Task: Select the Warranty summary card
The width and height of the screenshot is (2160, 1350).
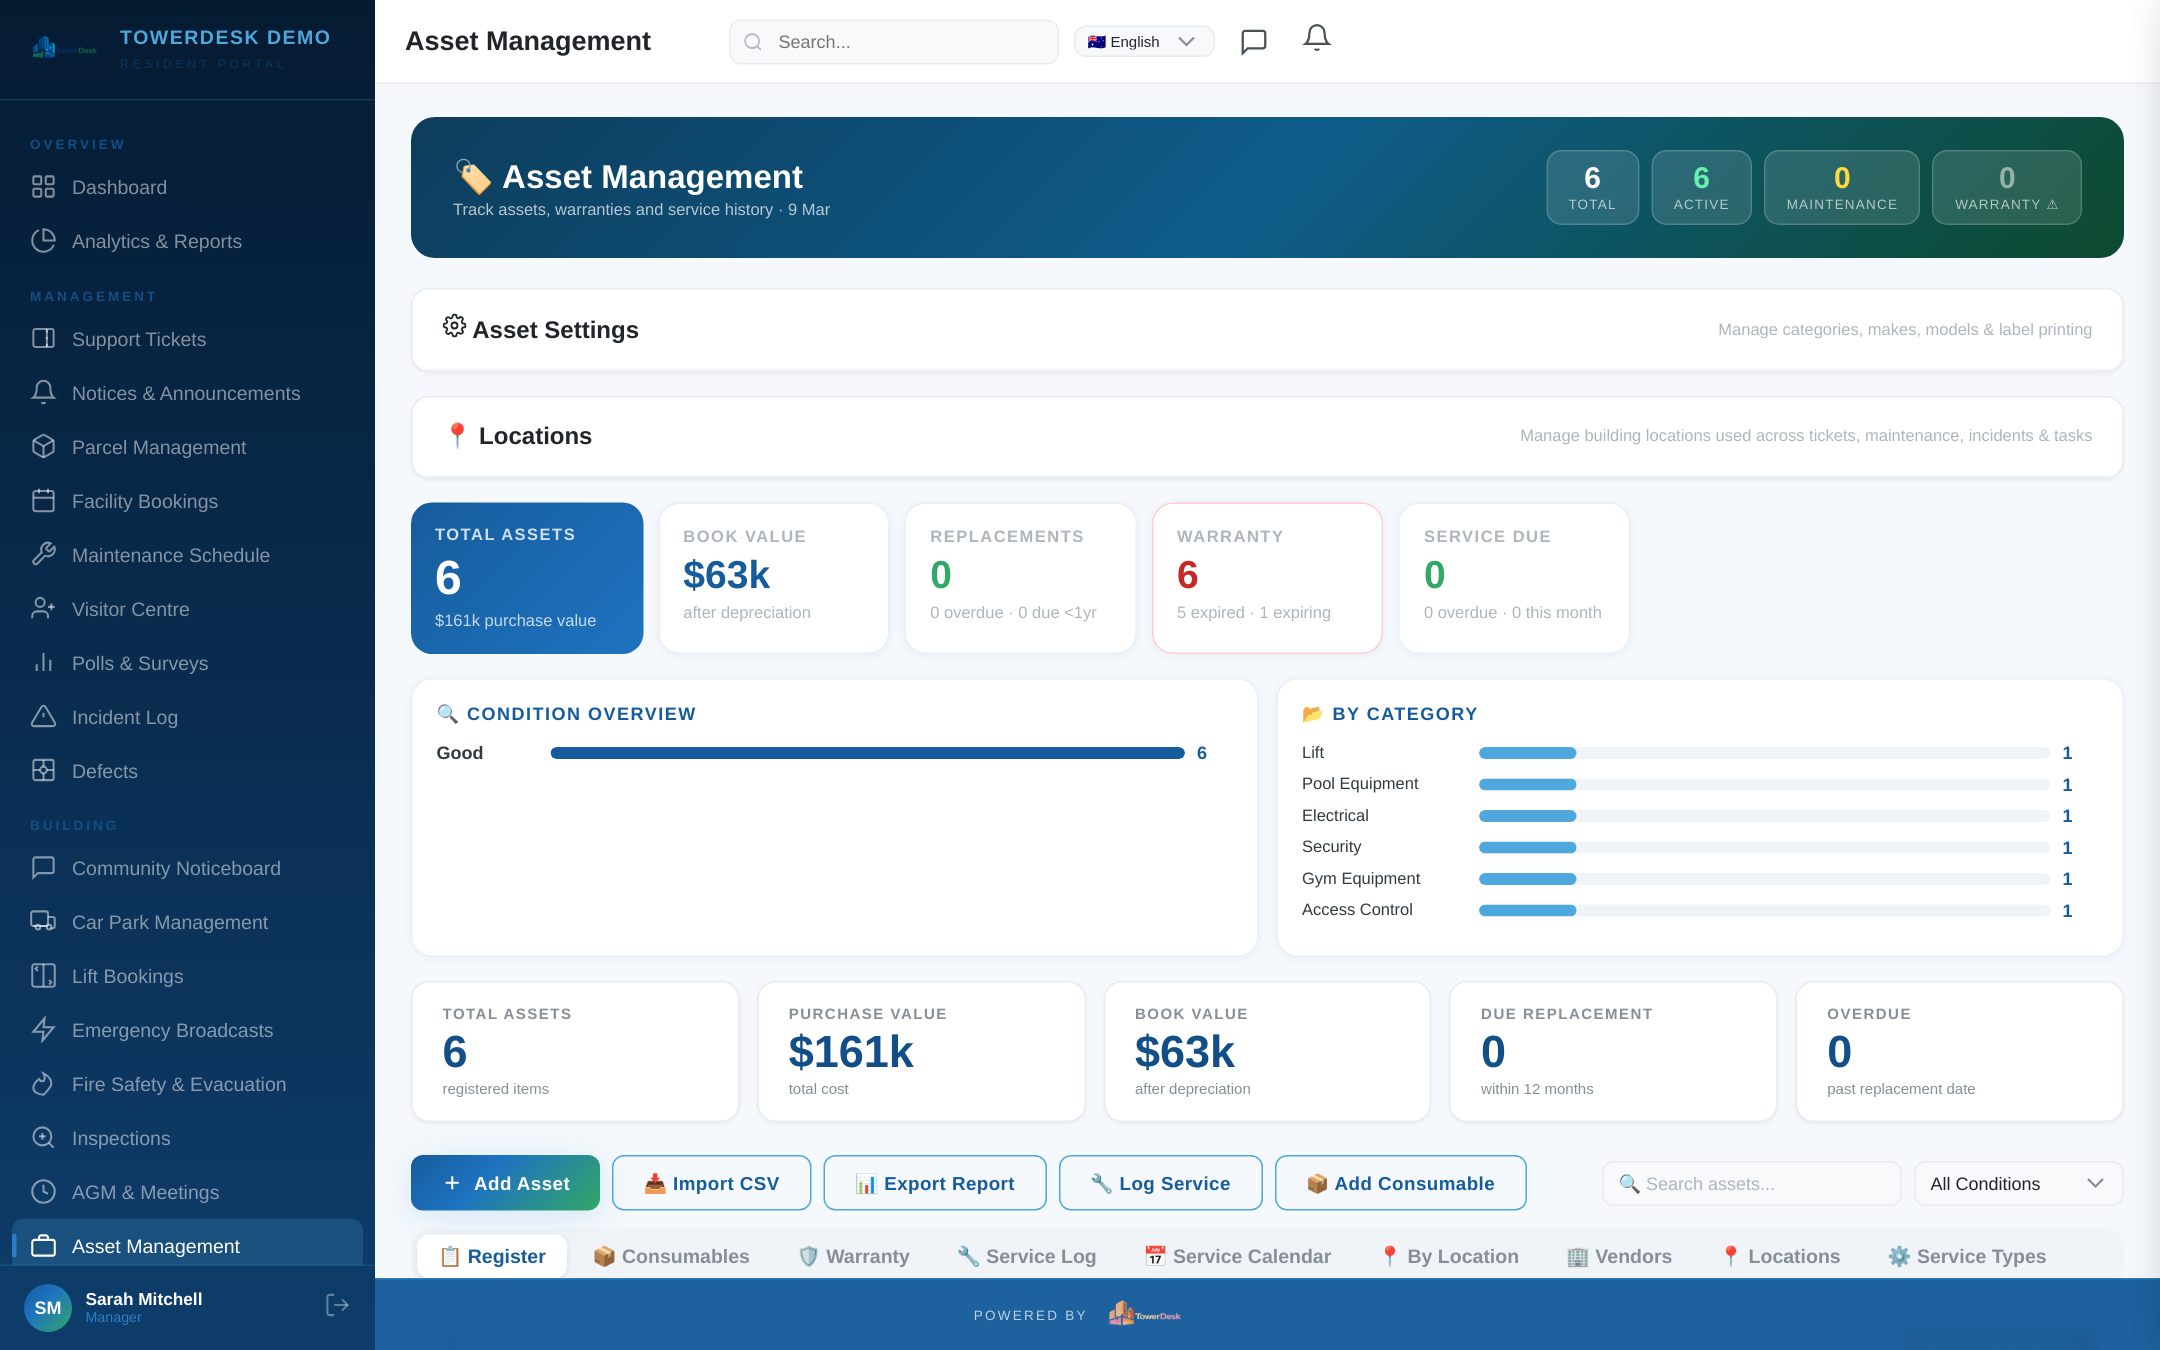Action: point(1267,578)
